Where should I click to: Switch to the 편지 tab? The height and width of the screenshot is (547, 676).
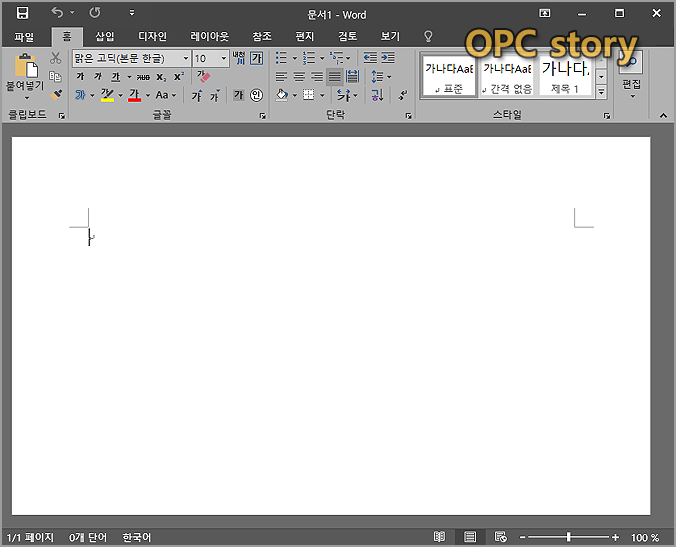tap(304, 36)
